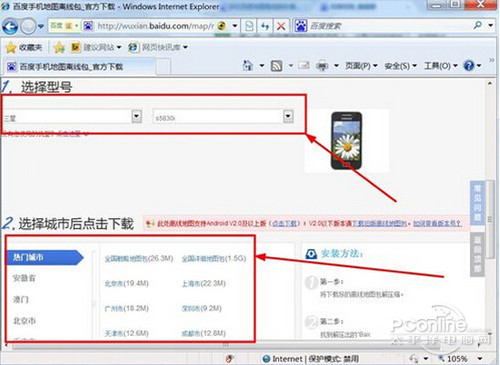Click the RSS feeds icon
Image resolution: width=500 pixels, height=365 pixels.
276,66
